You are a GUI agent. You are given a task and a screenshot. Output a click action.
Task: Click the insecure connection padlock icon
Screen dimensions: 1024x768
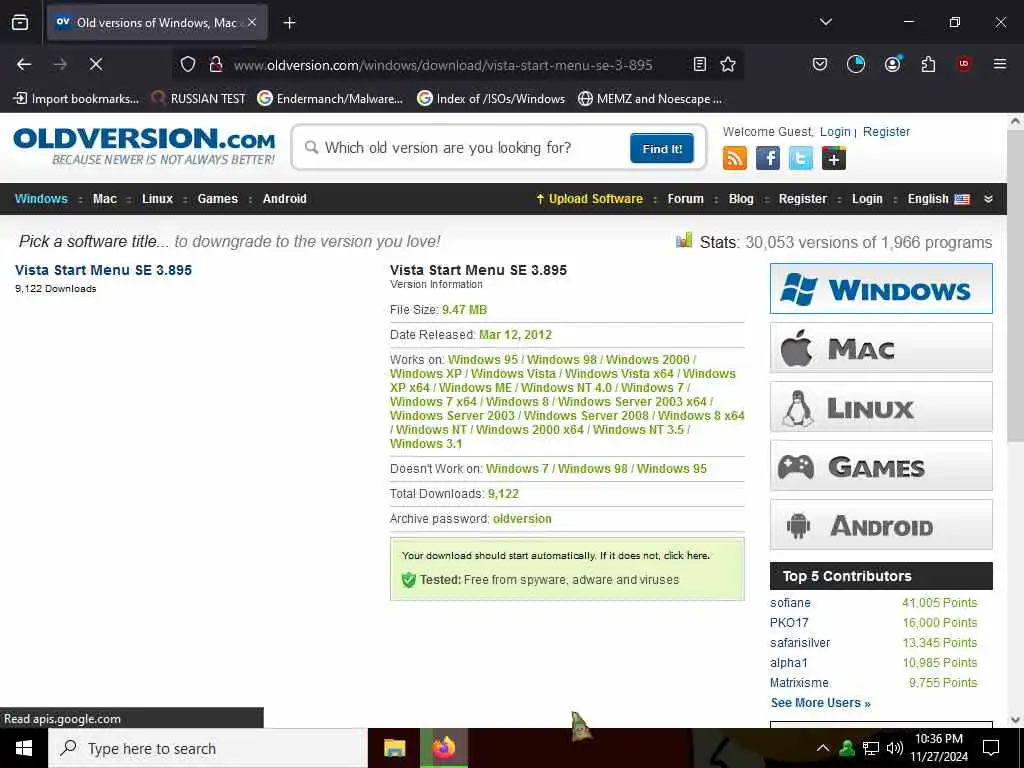point(216,64)
